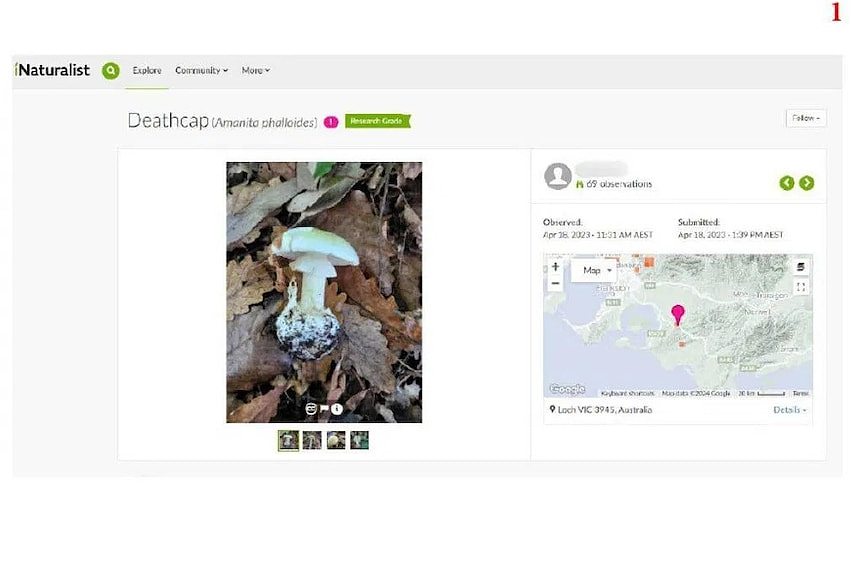The image size is (862, 575).
Task: Go to previous observation arrow
Action: [x=787, y=183]
